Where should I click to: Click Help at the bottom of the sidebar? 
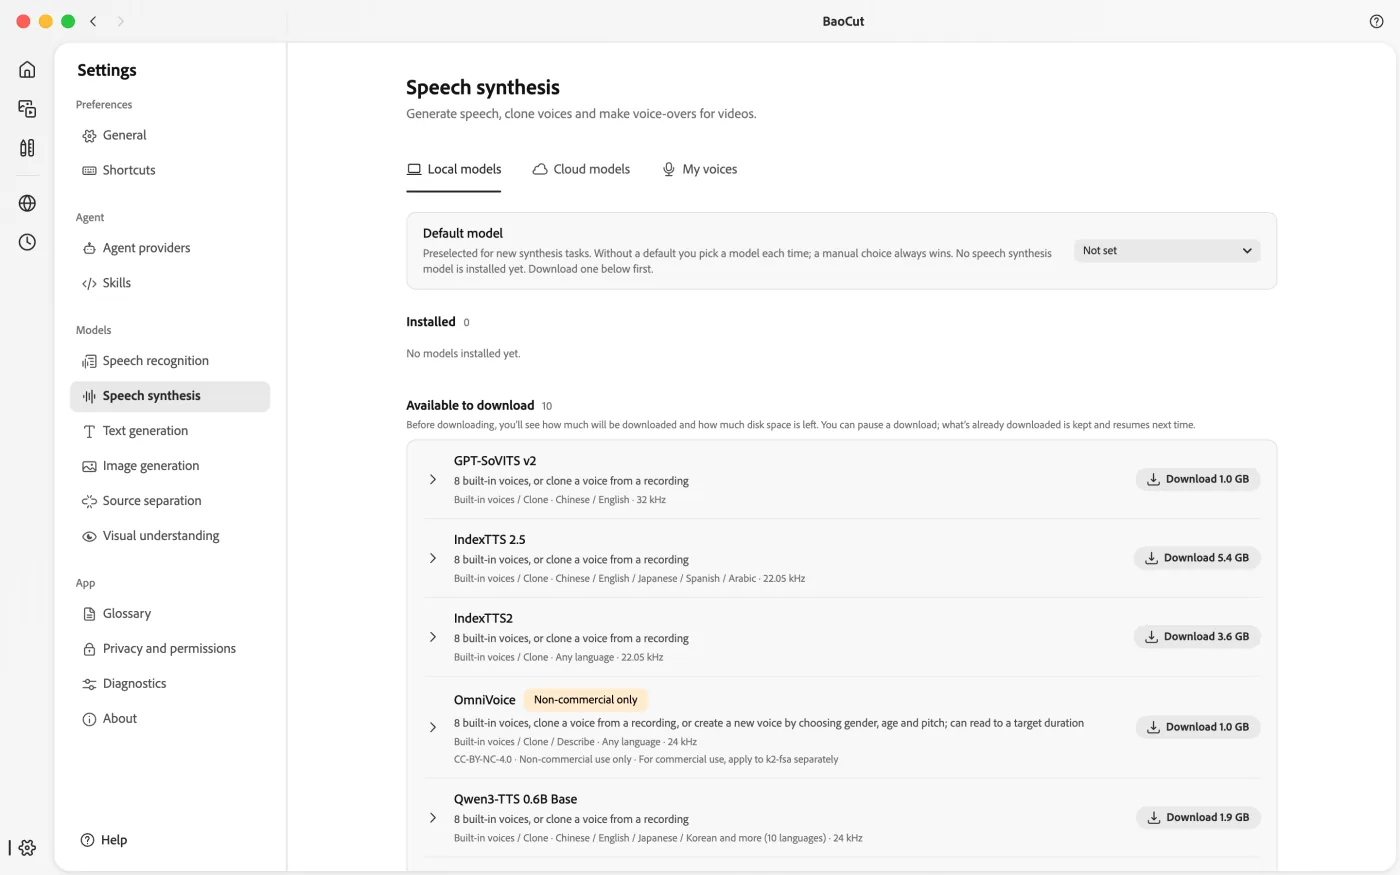104,840
